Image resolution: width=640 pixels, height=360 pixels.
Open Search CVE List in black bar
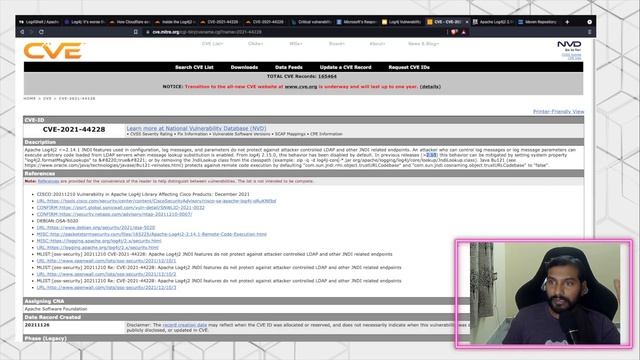tap(194, 67)
